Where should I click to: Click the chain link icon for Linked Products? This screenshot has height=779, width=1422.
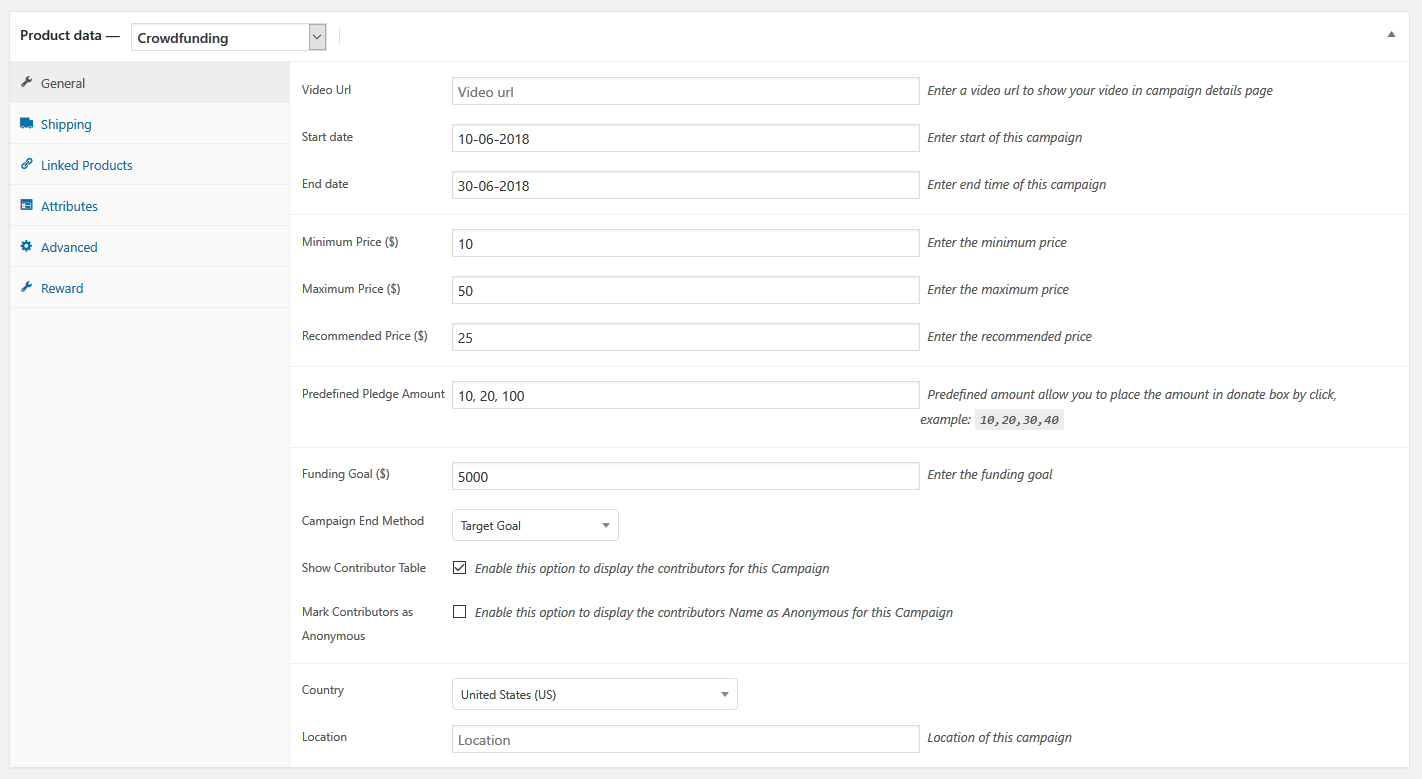[x=27, y=164]
